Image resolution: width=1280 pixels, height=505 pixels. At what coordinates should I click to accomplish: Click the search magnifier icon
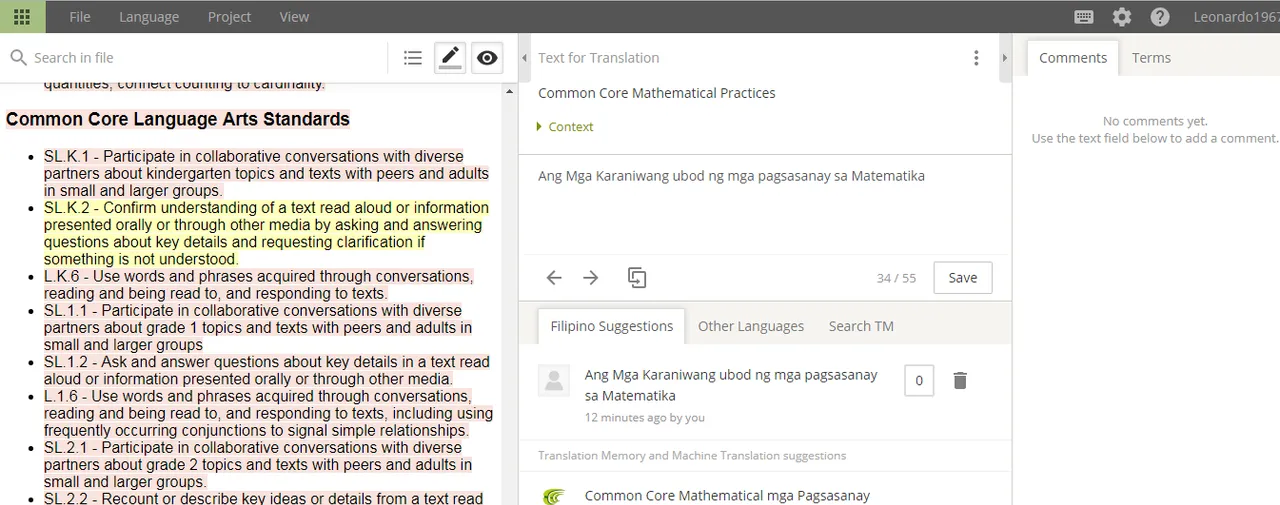tap(18, 58)
